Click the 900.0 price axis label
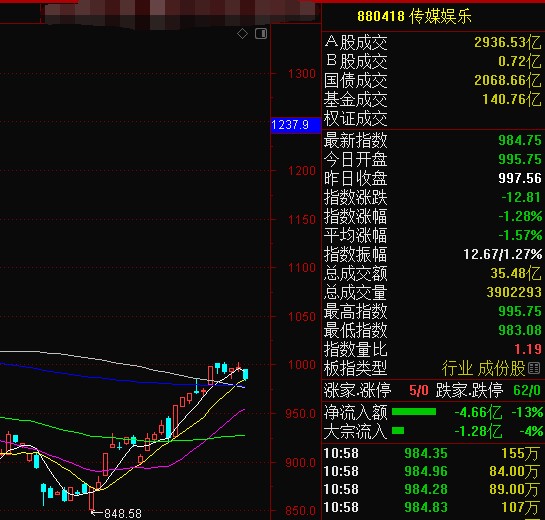 pyautogui.click(x=301, y=463)
